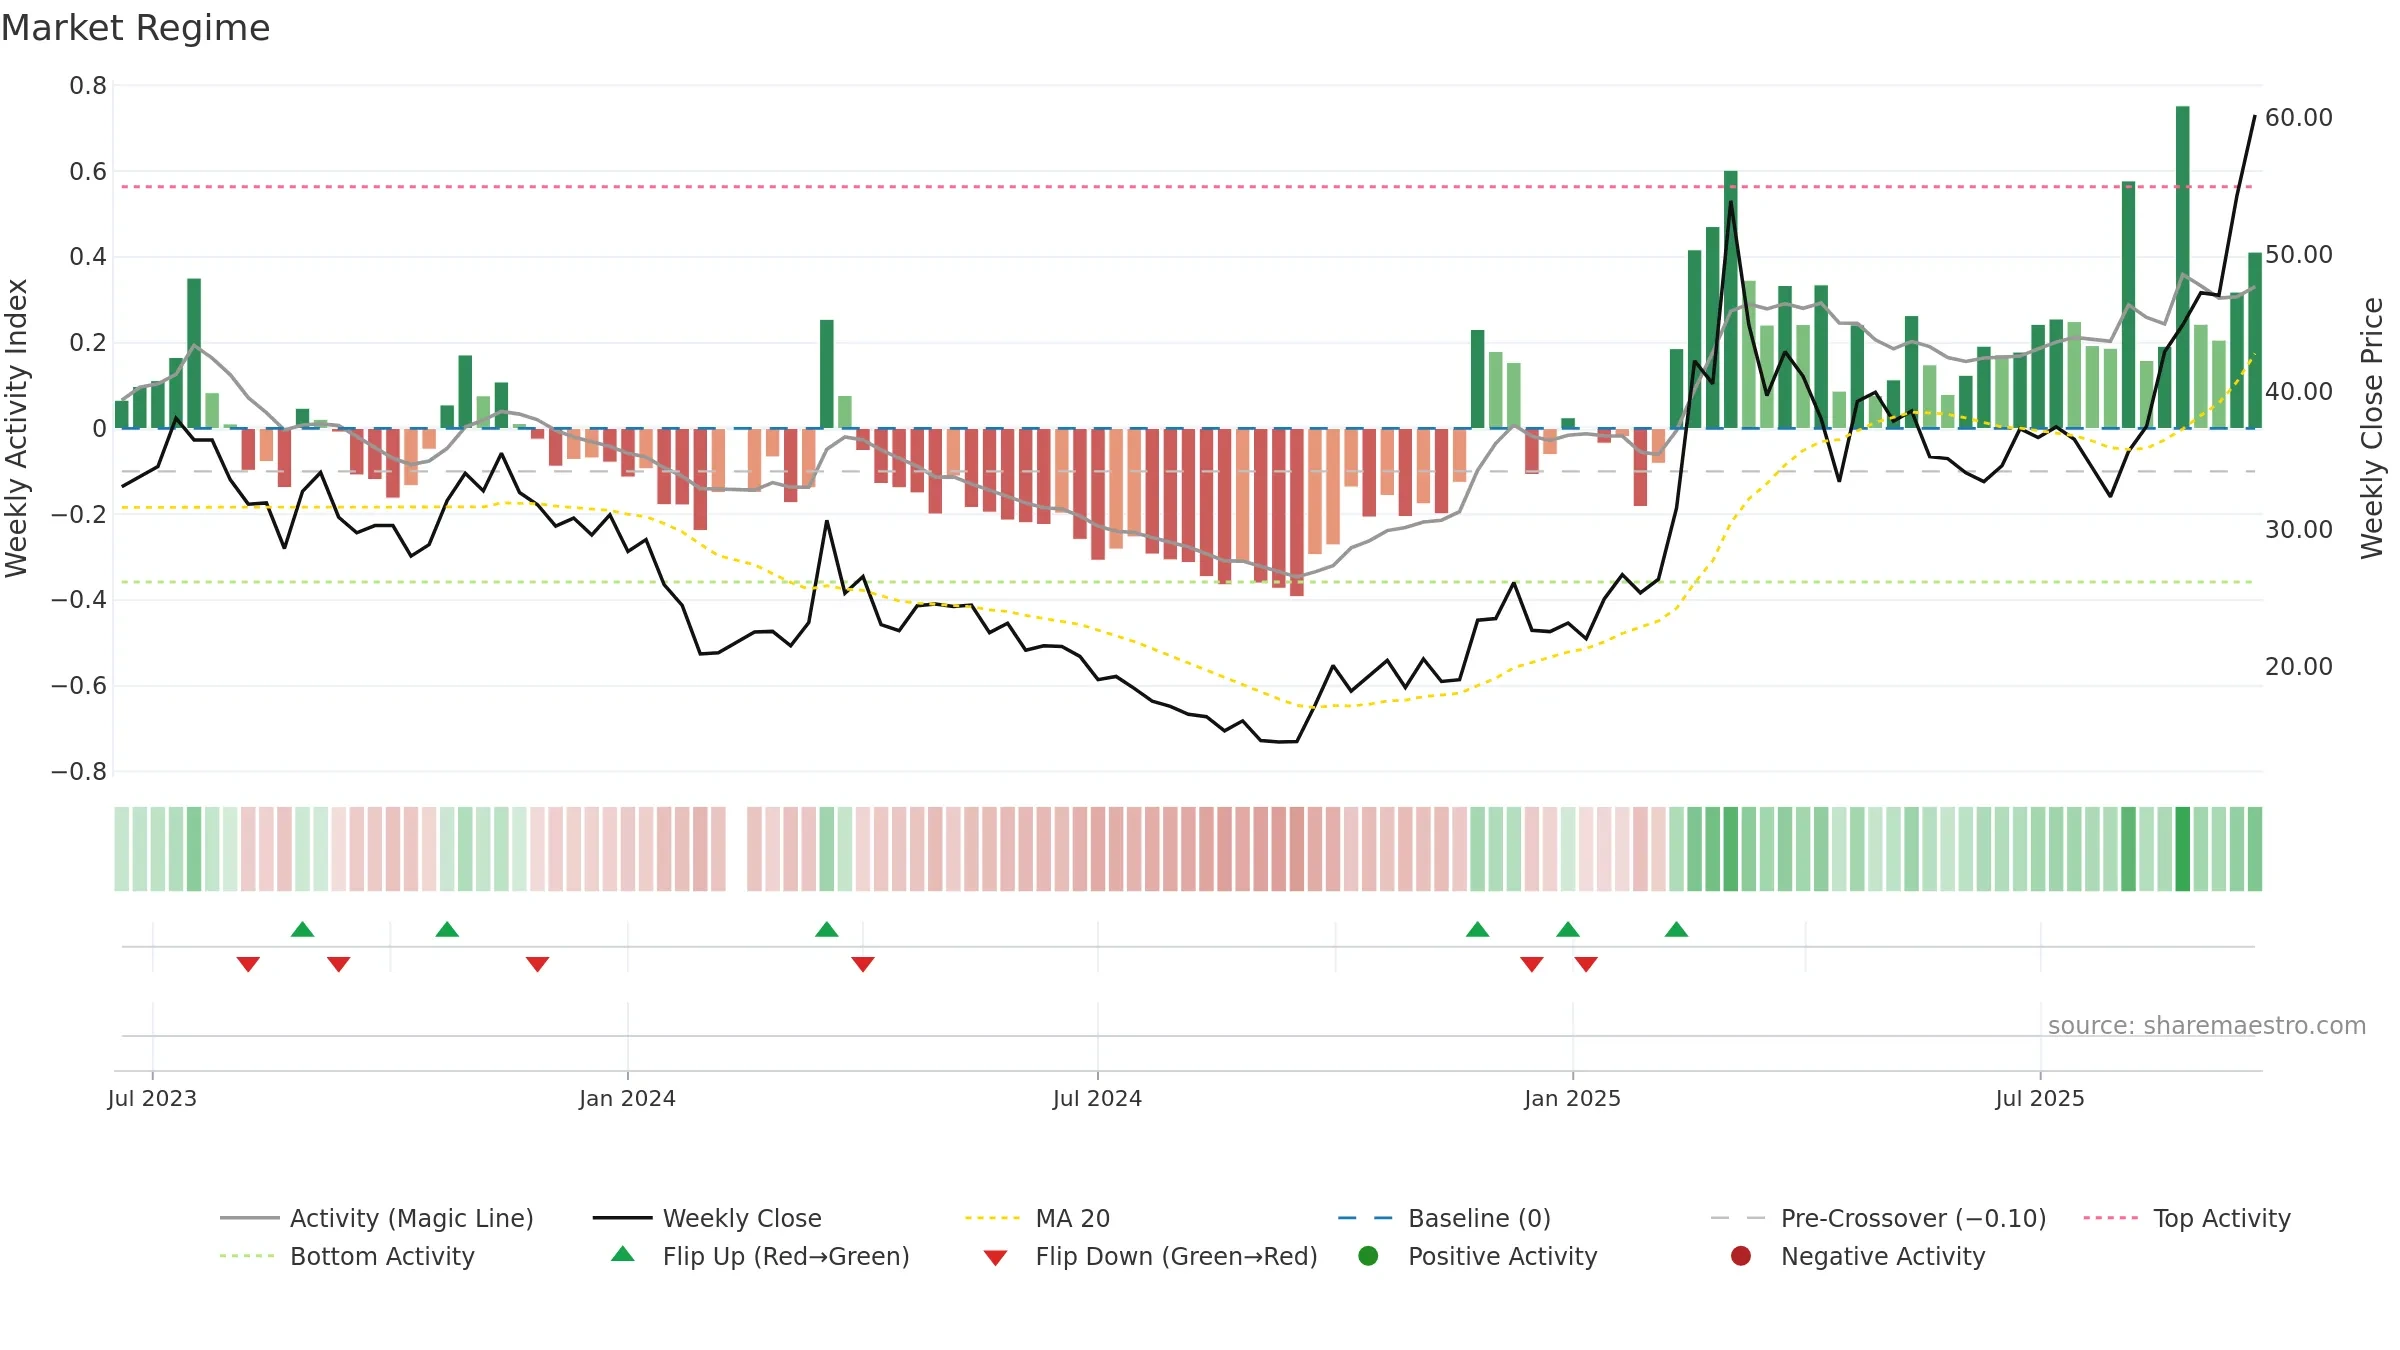Click the red Negative Activity legend dot
Viewport: 2400px width, 1350px height.
pyautogui.click(x=1741, y=1256)
